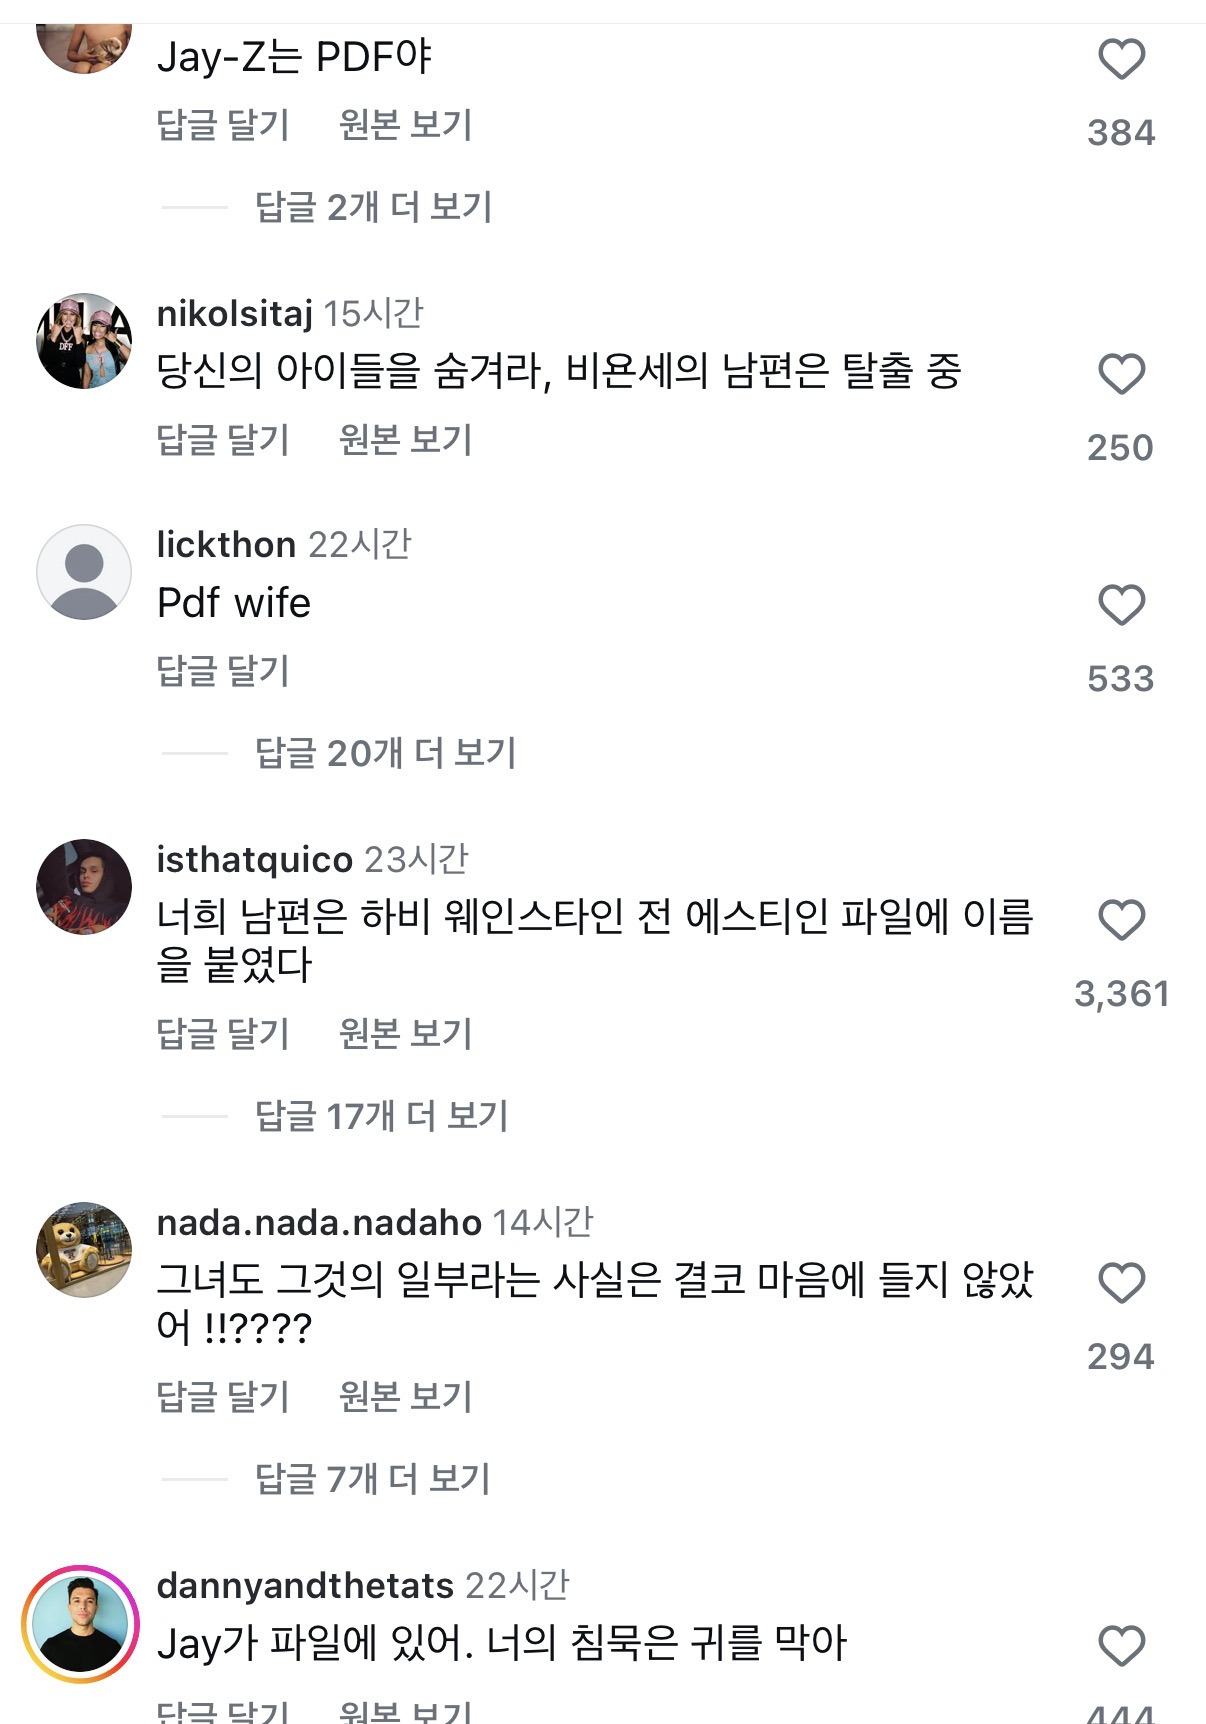View original of nada.nada.nadaho's comment
1206x1724 pixels.
[x=405, y=1397]
